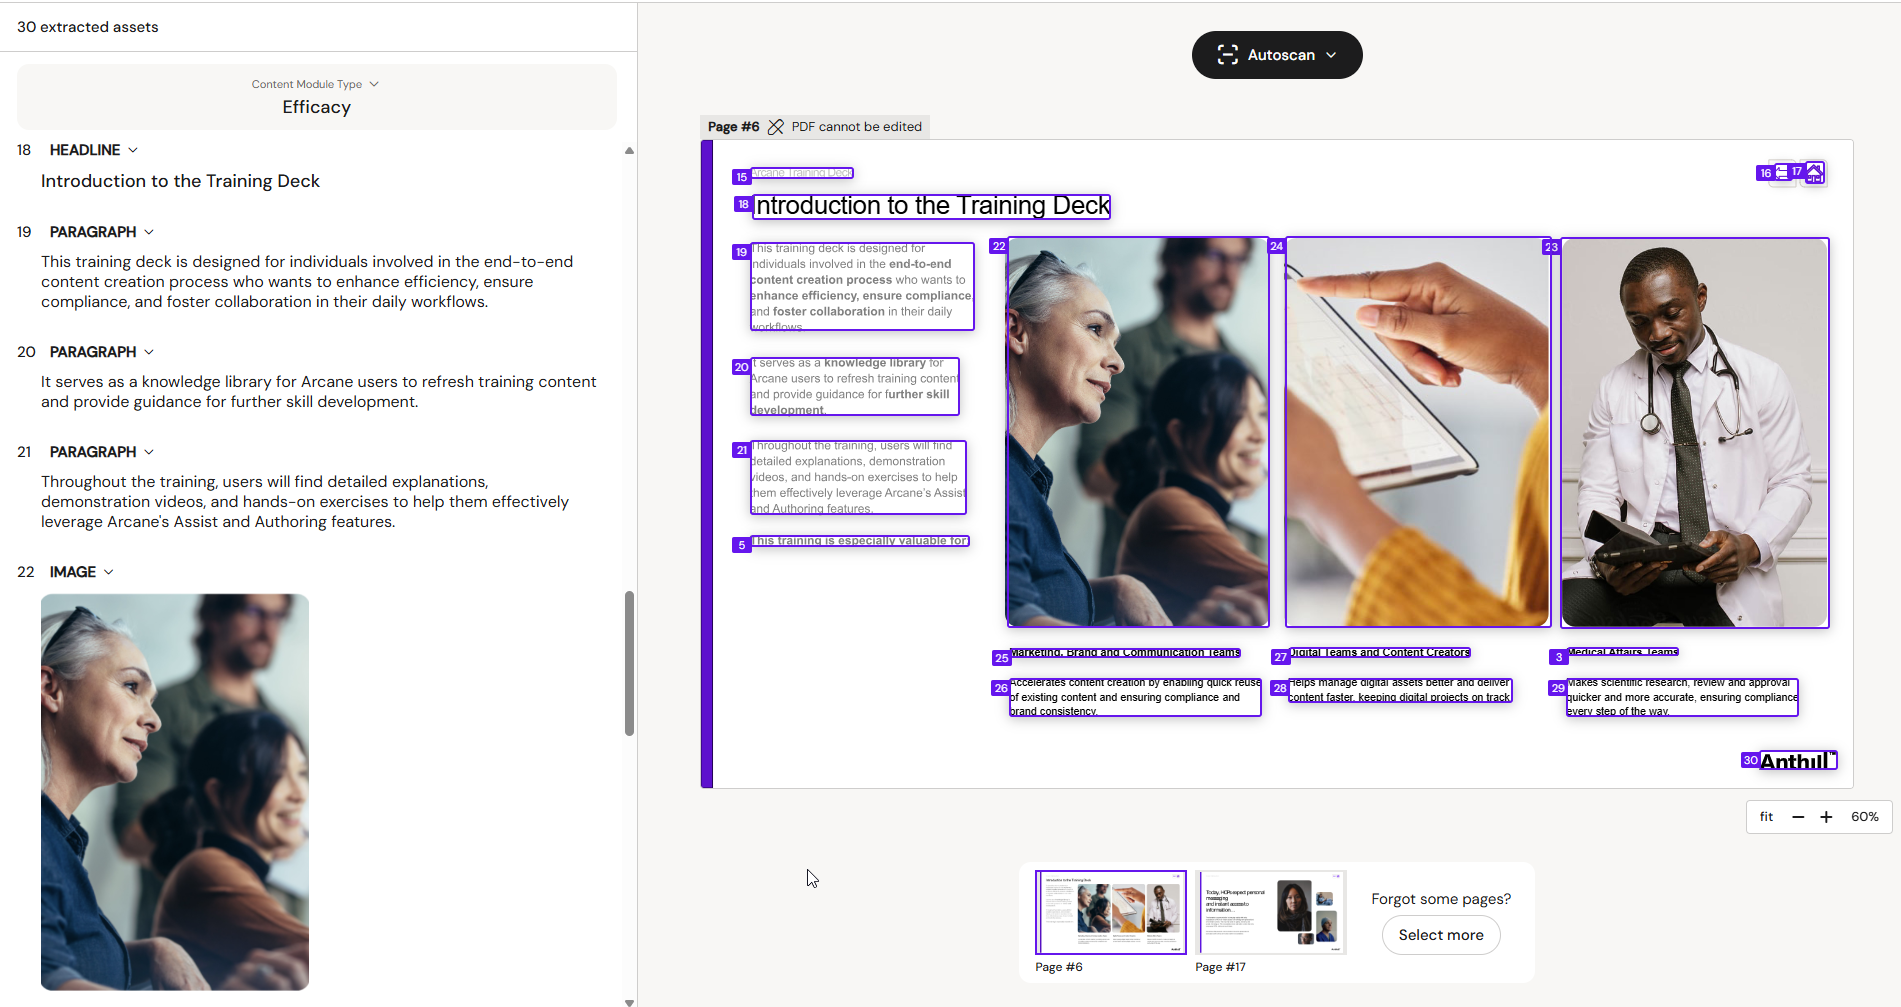
Task: Click the zoom in plus icon
Action: (1826, 817)
